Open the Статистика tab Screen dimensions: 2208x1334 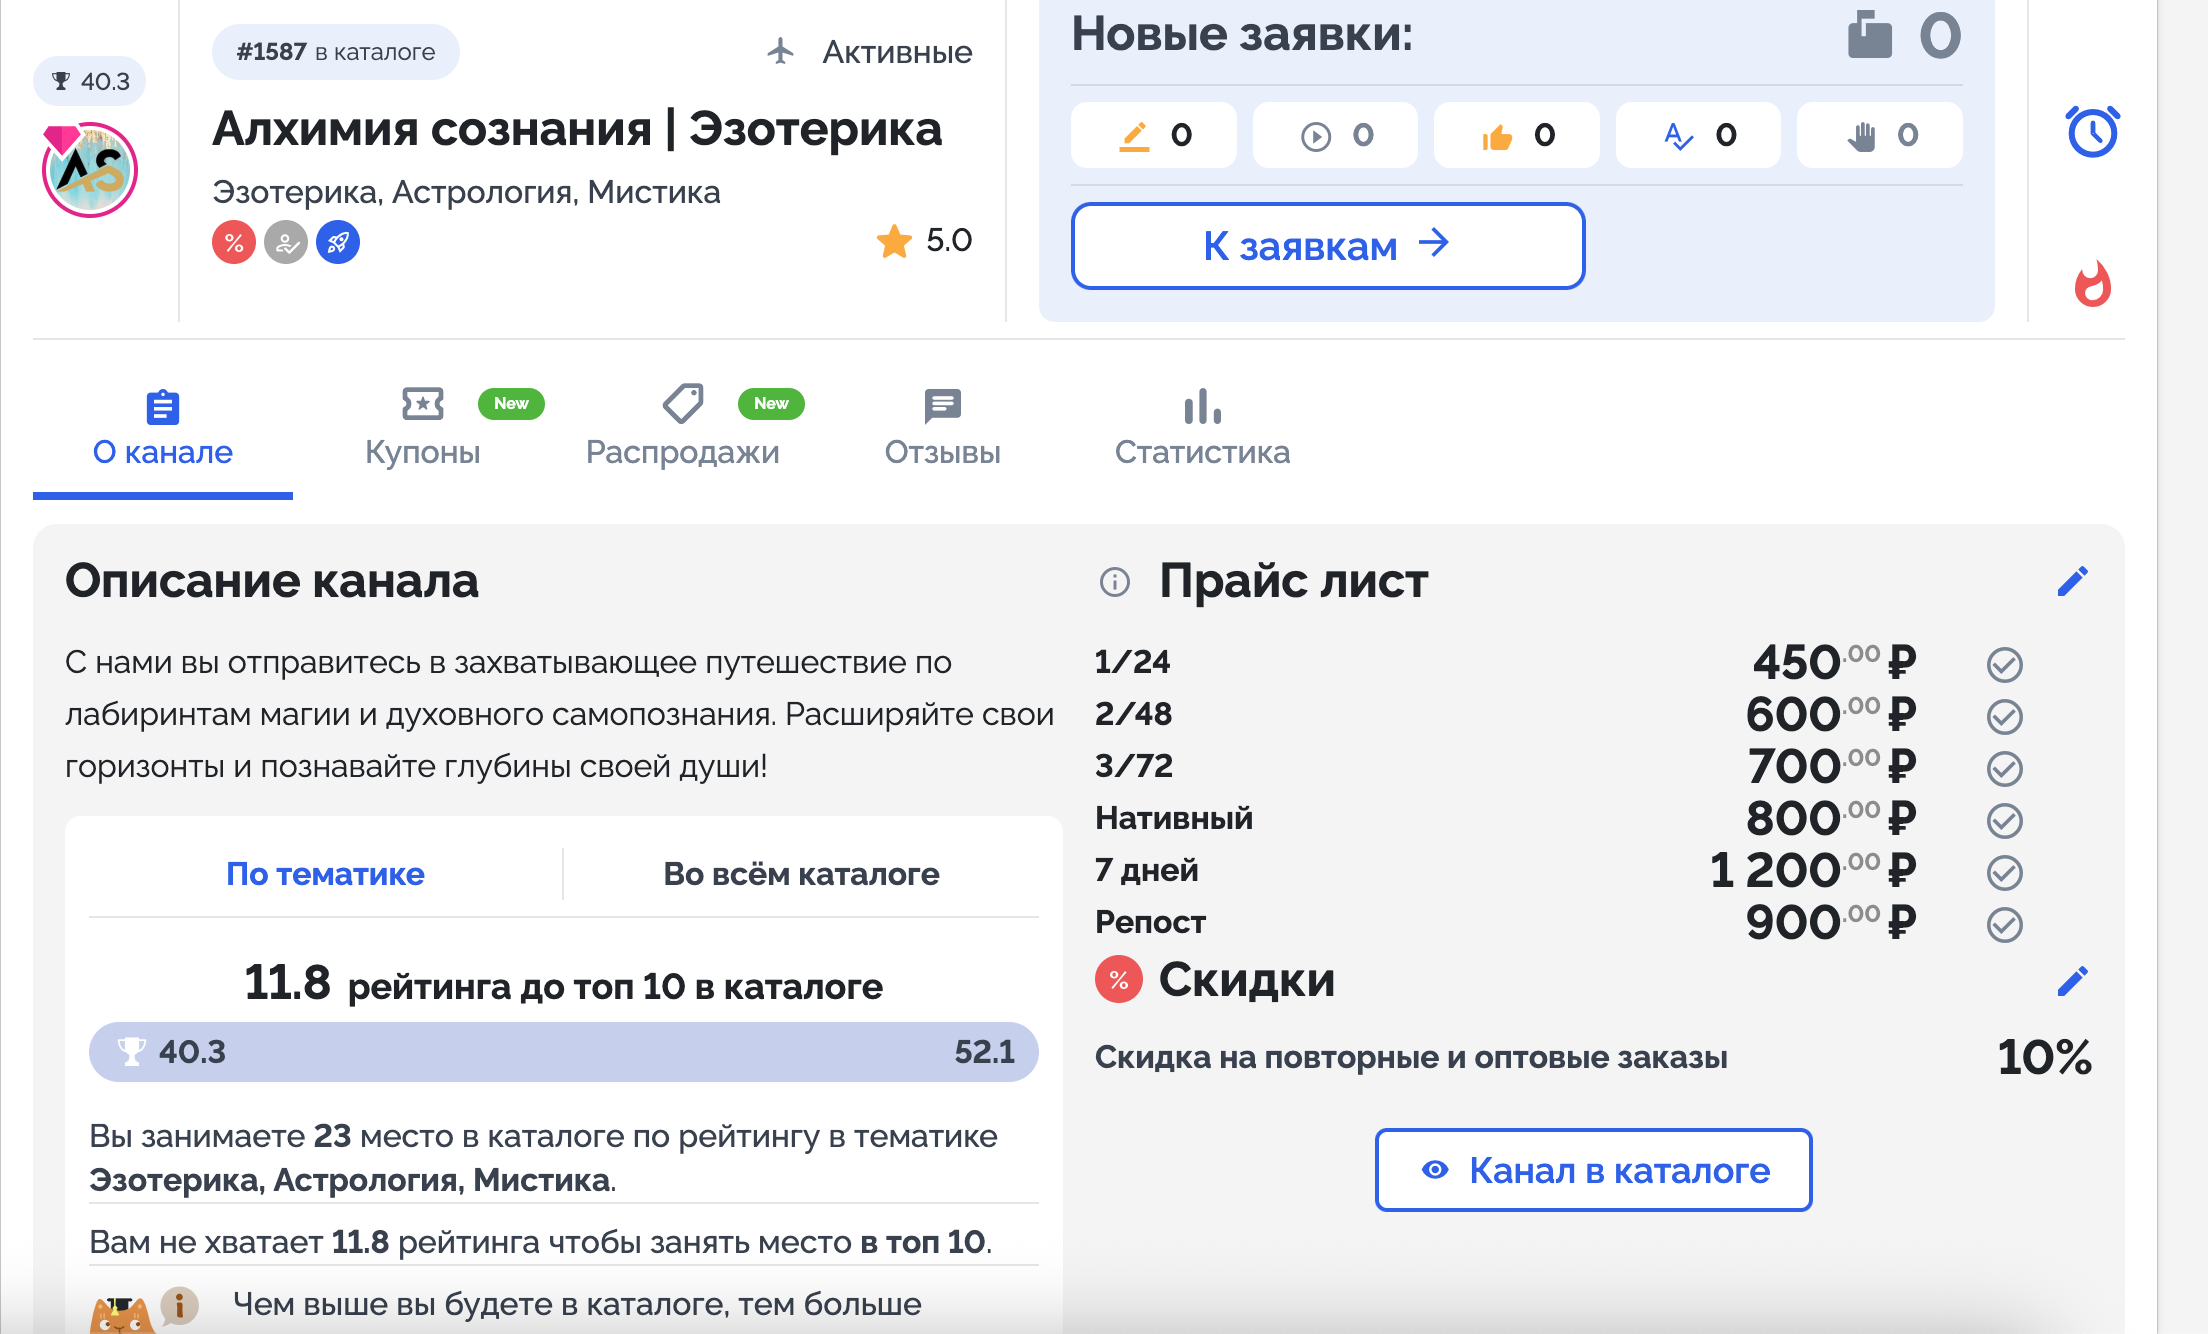pyautogui.click(x=1203, y=430)
